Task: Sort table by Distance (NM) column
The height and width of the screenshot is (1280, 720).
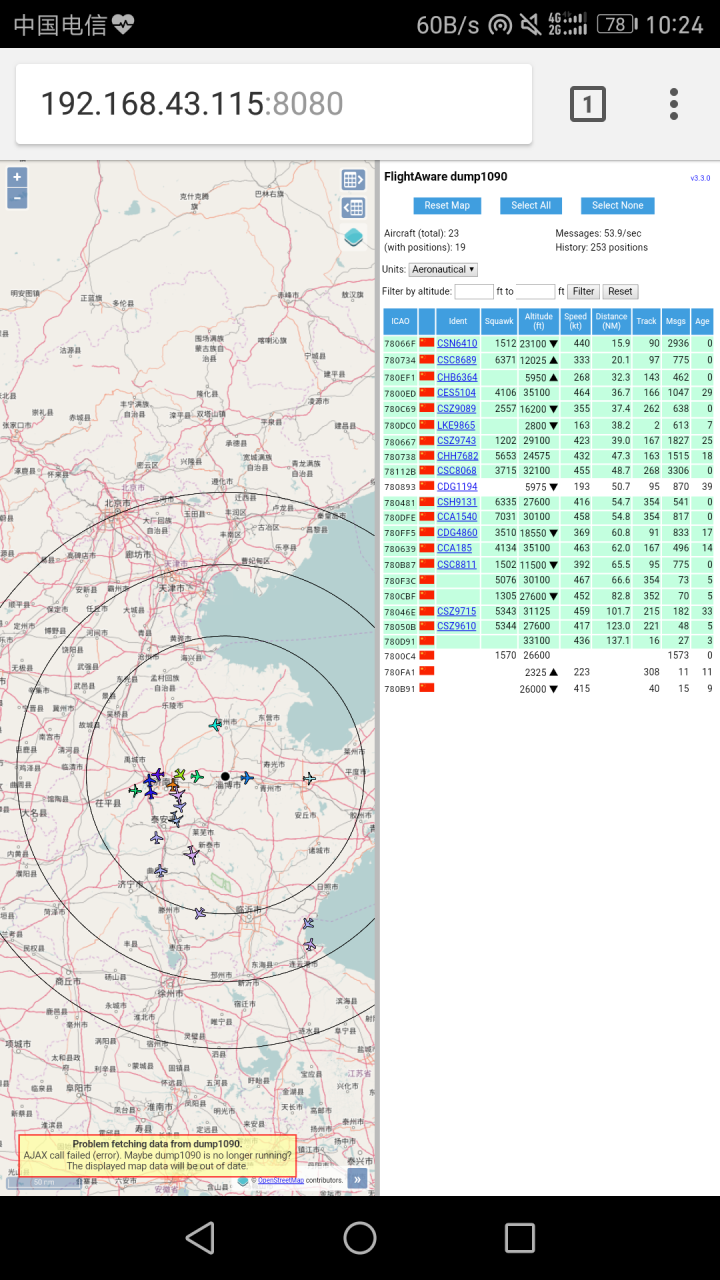Action: coord(611,321)
